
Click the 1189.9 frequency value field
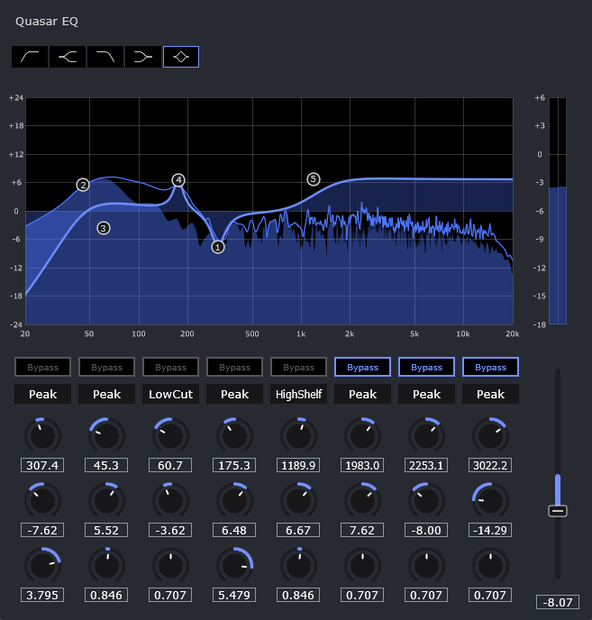298,465
